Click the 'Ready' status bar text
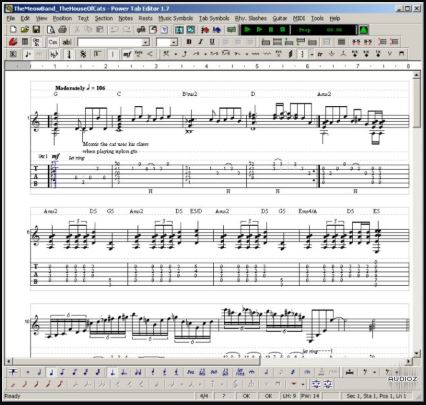The height and width of the screenshot is (405, 426). coord(12,396)
